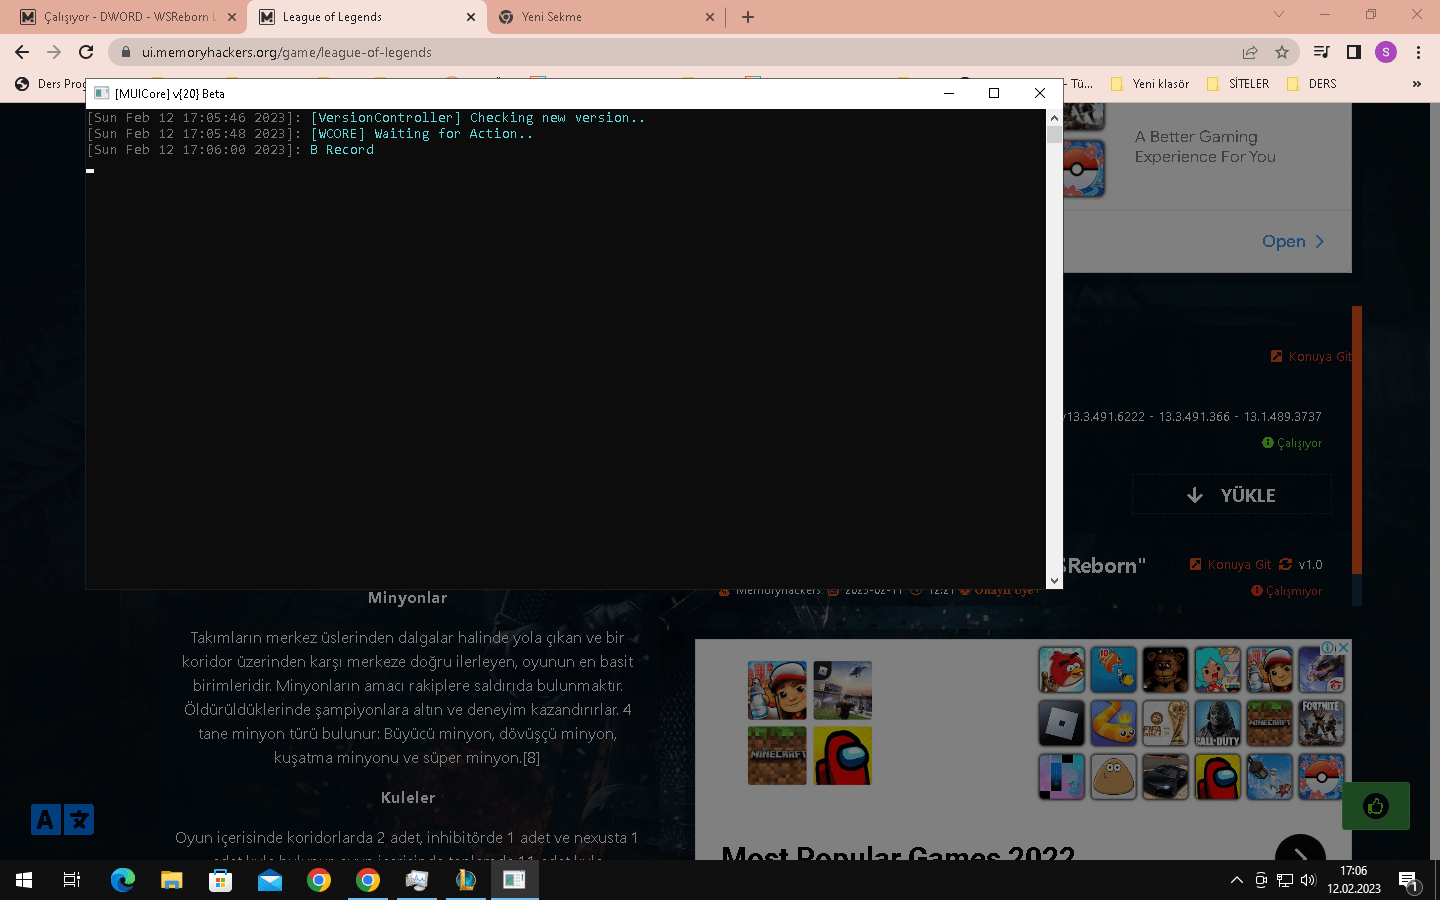Image resolution: width=1440 pixels, height=900 pixels.
Task: Open a new browser tab
Action: coord(748,17)
